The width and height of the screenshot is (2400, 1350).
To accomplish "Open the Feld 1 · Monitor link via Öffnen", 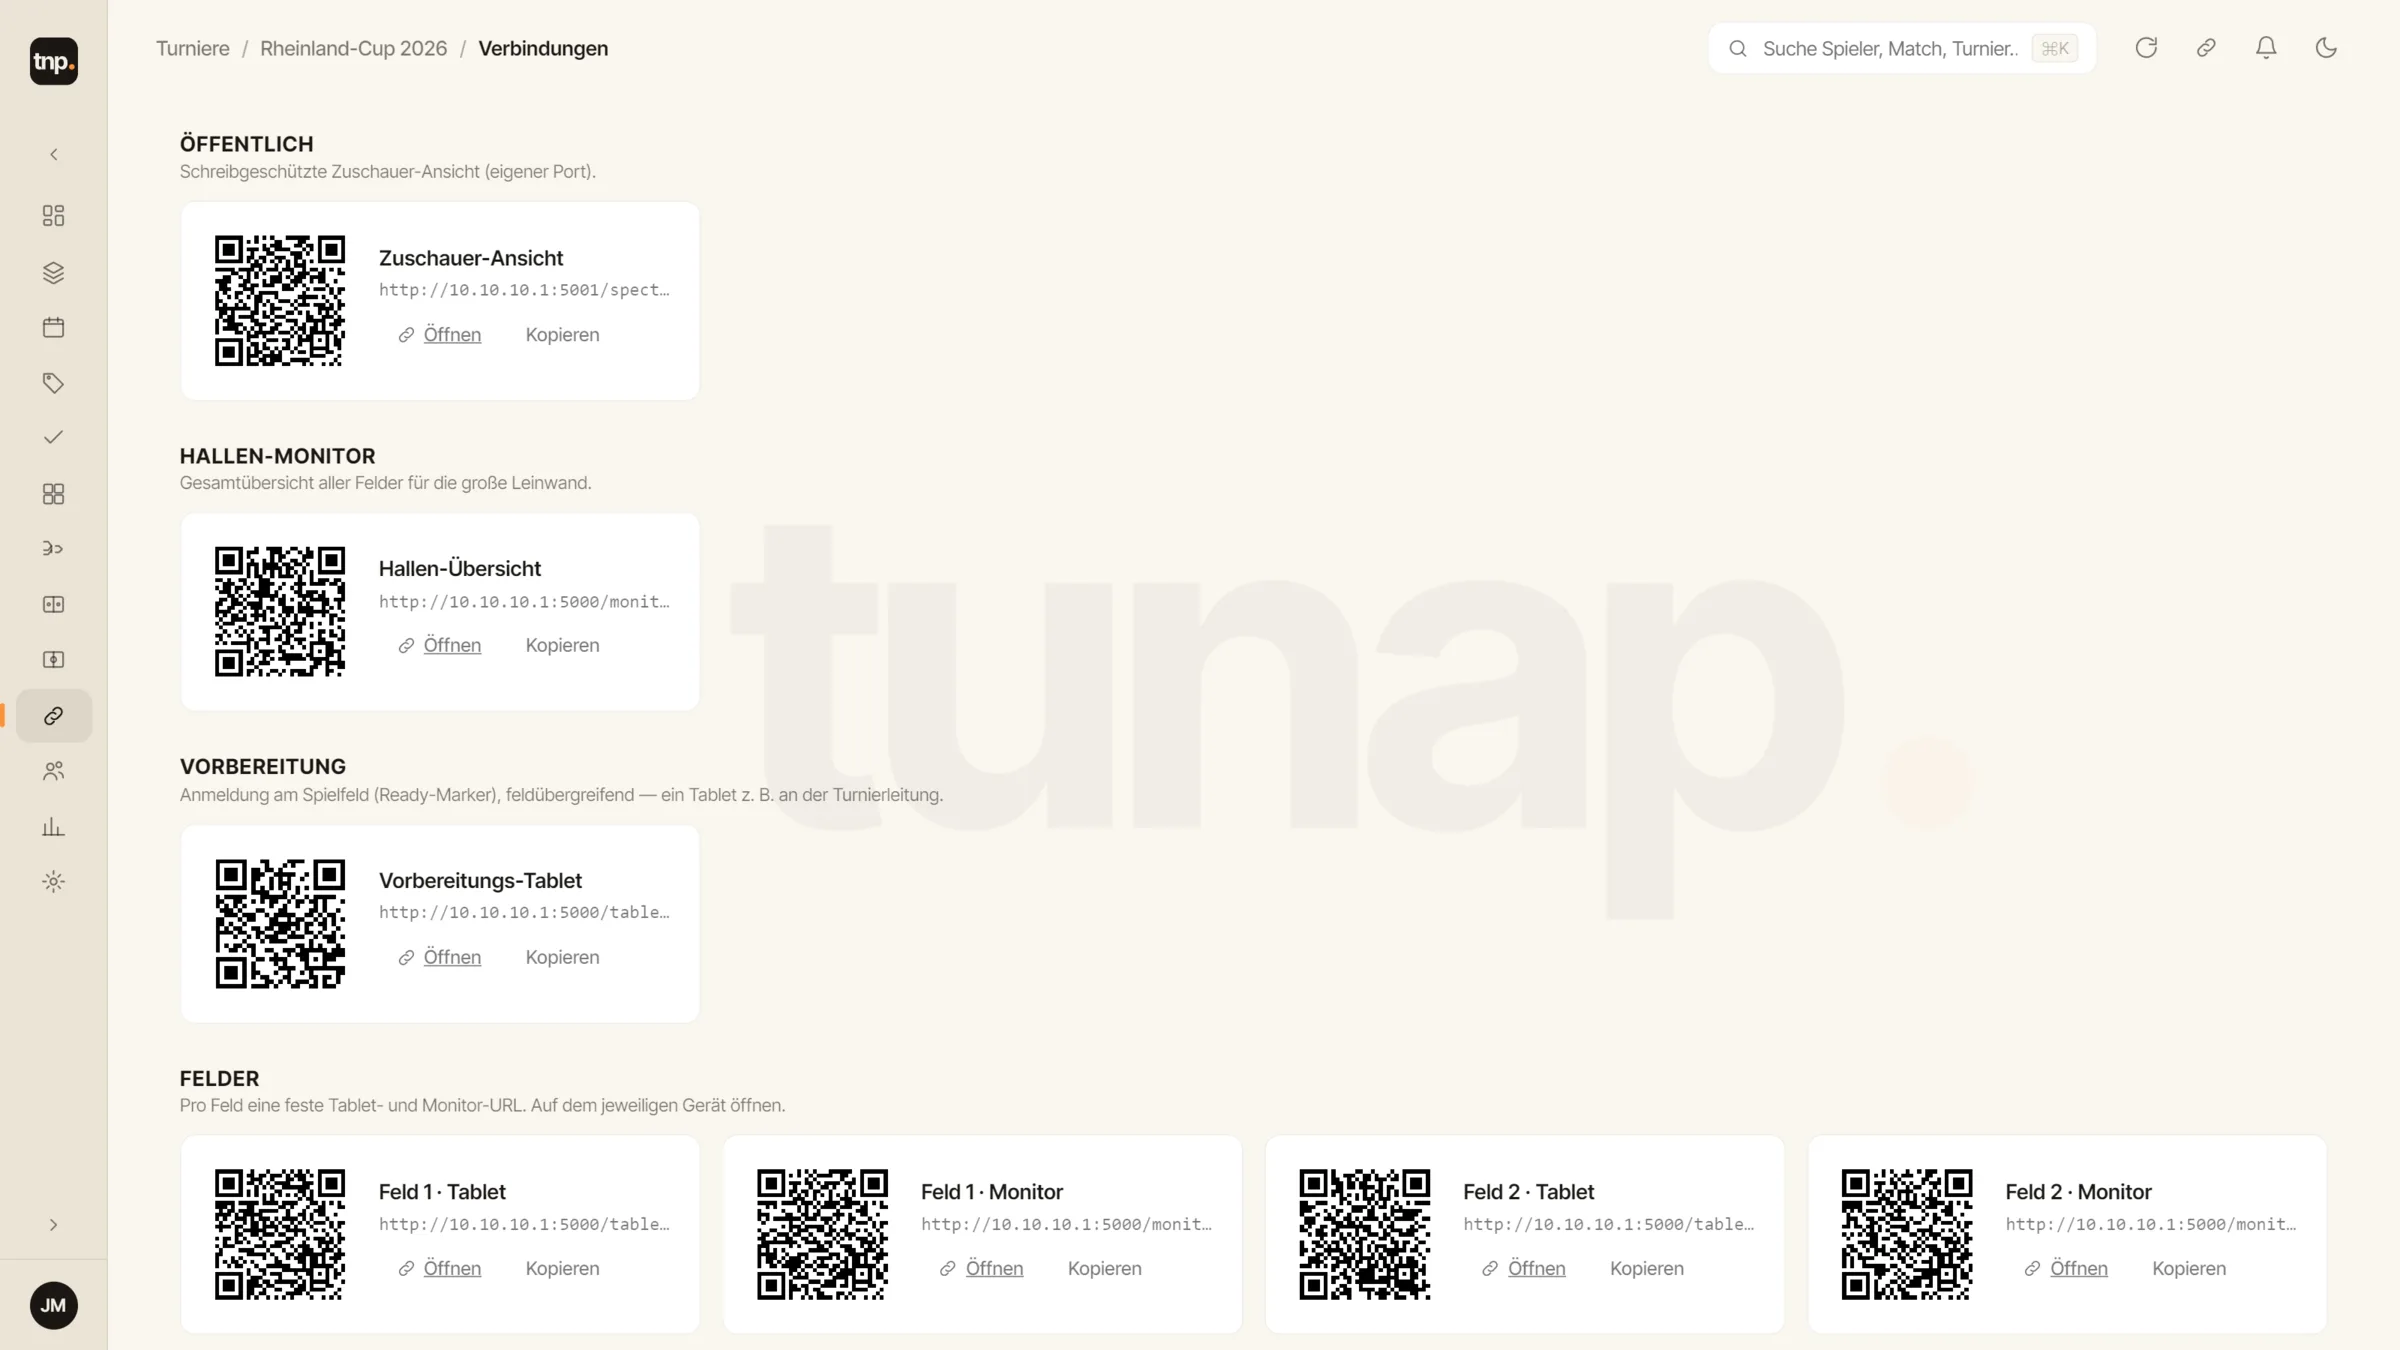I will (x=982, y=1269).
